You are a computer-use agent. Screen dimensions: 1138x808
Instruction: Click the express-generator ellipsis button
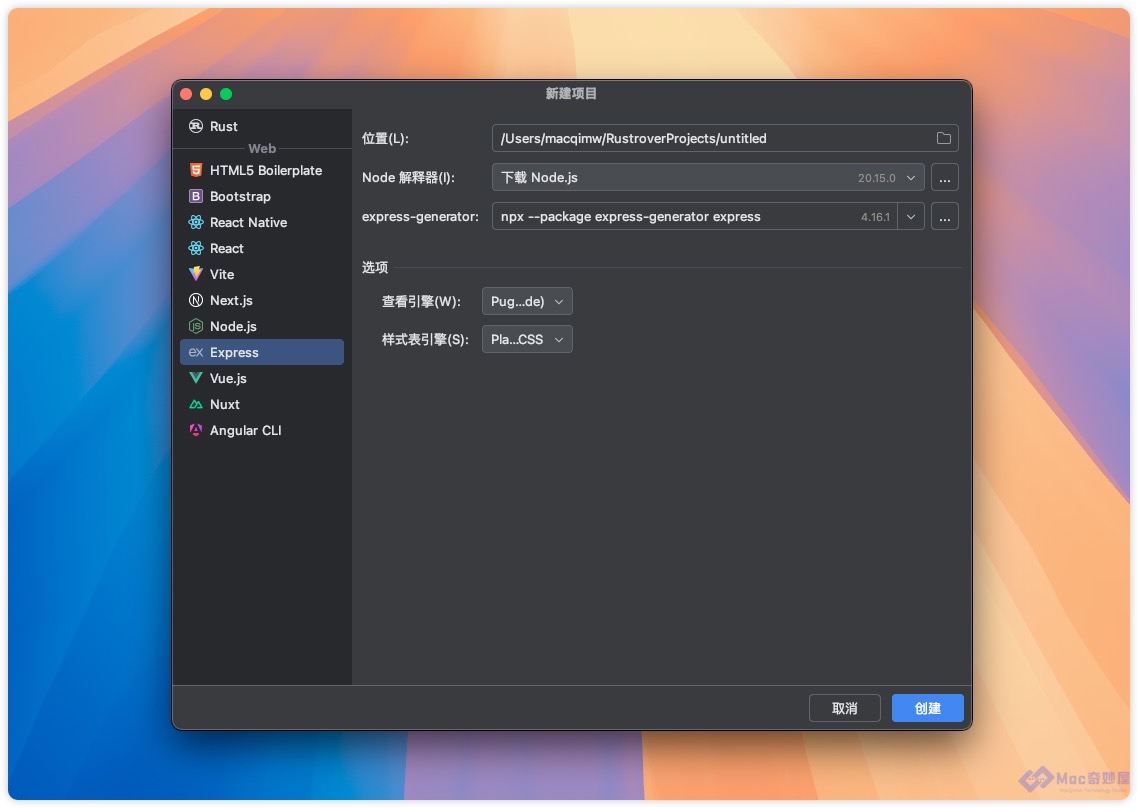coord(944,217)
